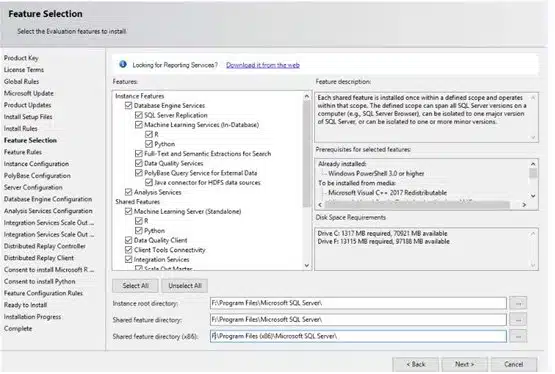Click prerequisites list scroll-up arrow
The image size is (555, 374).
tap(533, 164)
